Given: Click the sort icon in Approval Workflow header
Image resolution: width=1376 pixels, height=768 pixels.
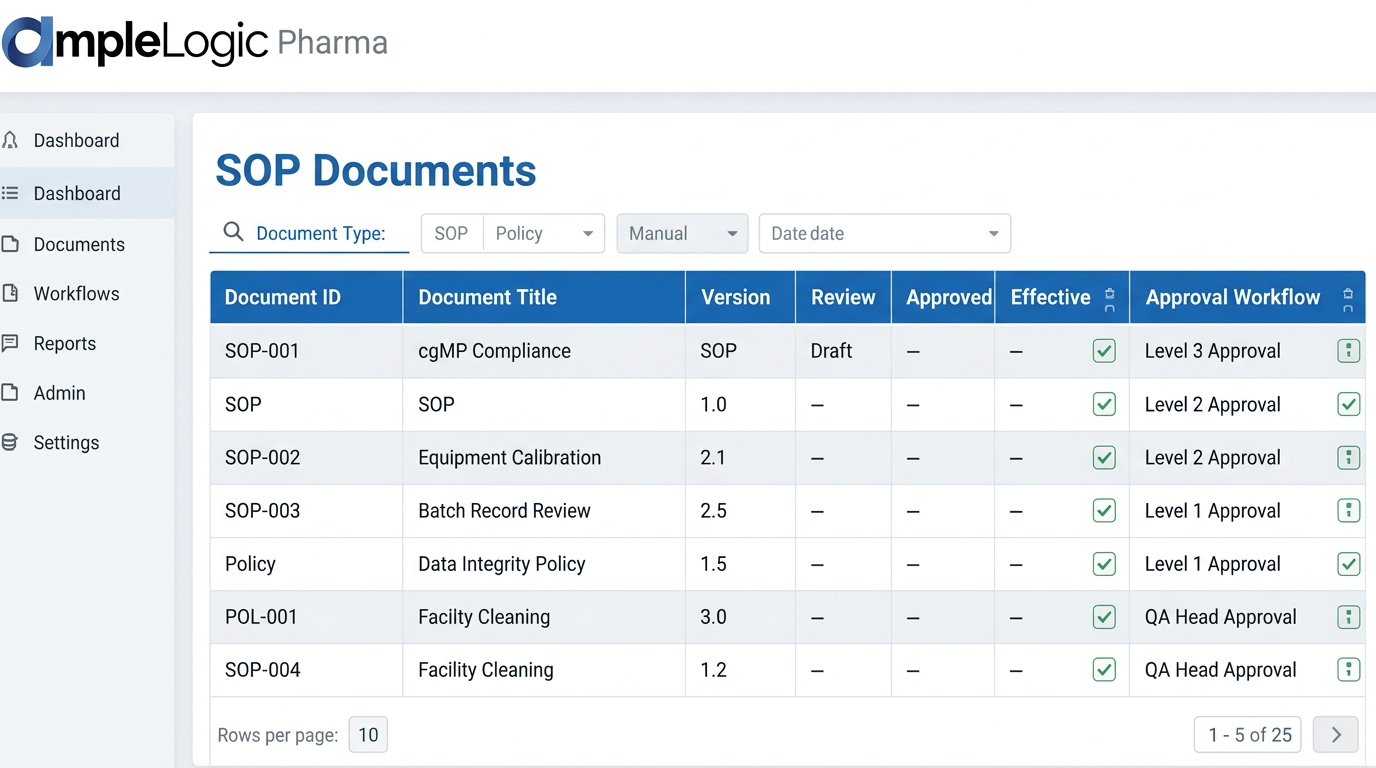Looking at the screenshot, I should [x=1348, y=298].
